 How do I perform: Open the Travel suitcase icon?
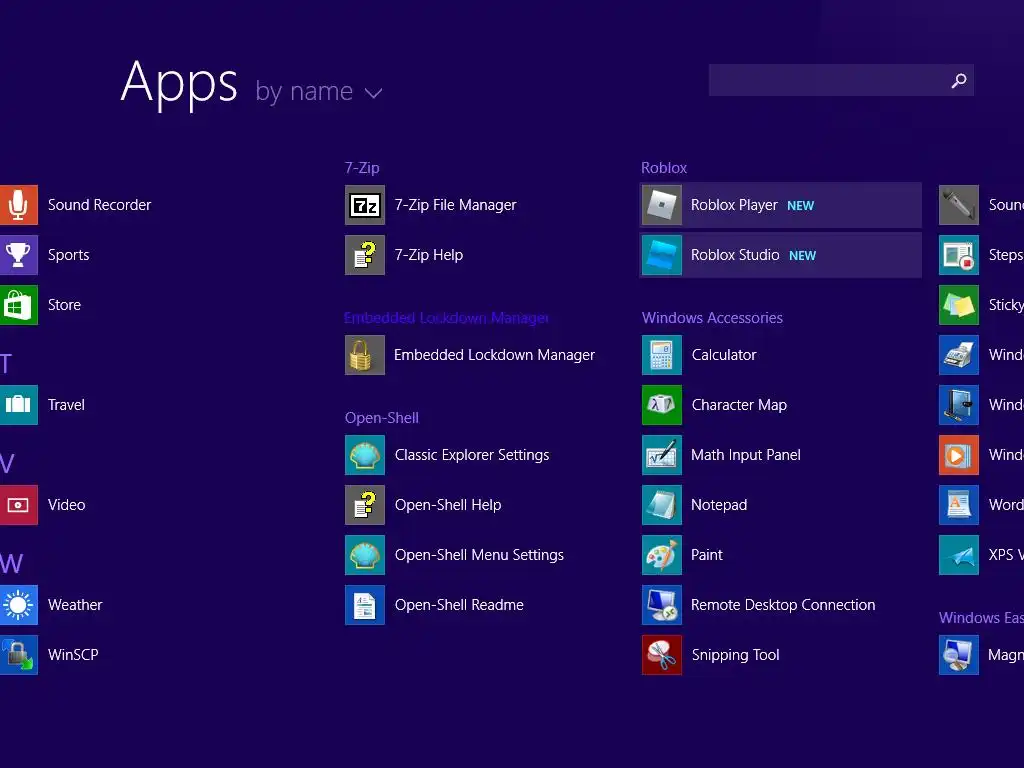[x=18, y=405]
